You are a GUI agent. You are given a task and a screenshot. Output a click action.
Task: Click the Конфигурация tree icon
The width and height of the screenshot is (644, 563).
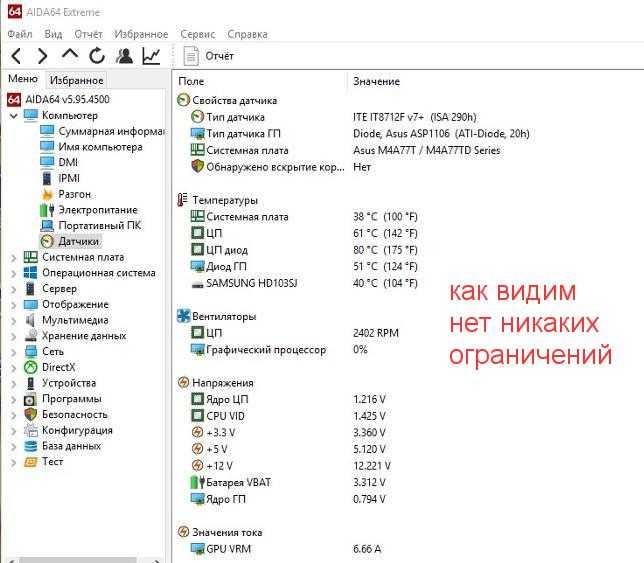click(x=31, y=430)
